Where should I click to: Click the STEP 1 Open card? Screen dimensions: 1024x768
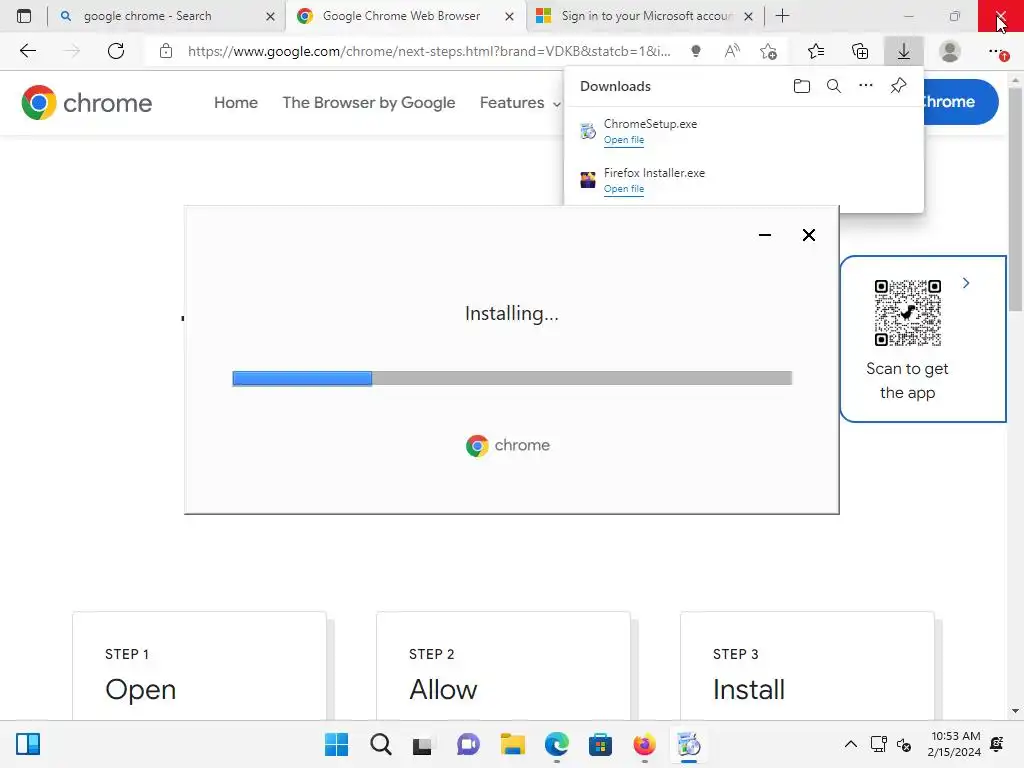coord(199,666)
